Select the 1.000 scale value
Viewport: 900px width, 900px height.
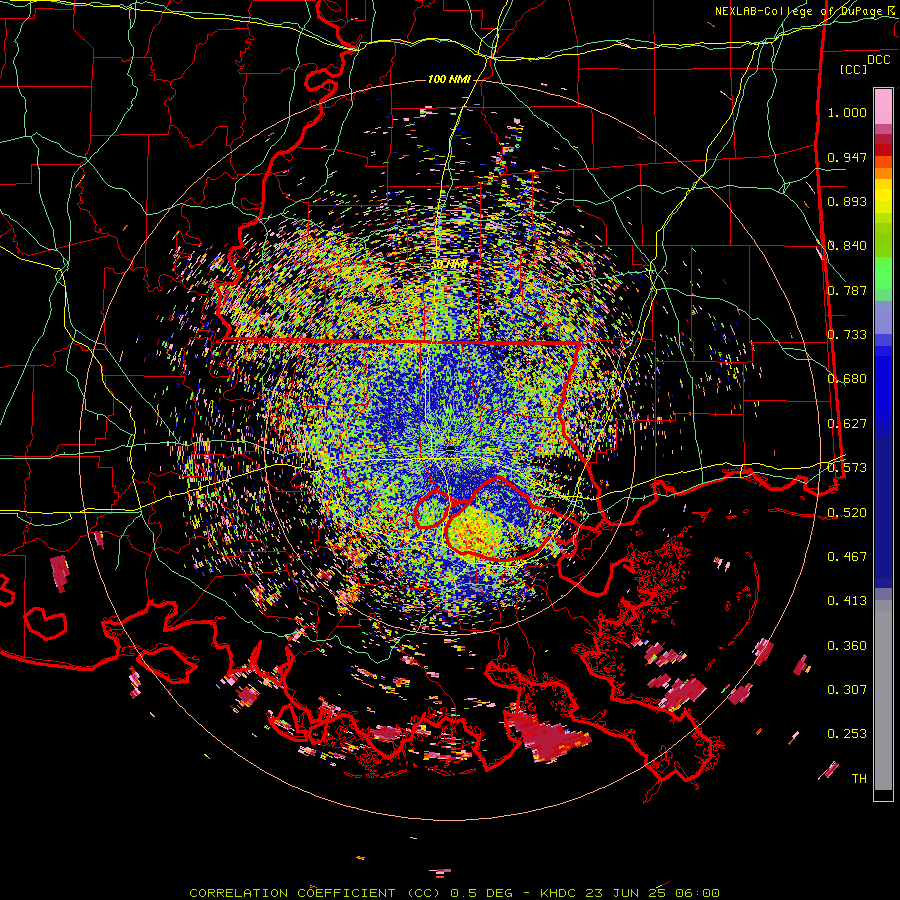click(847, 112)
